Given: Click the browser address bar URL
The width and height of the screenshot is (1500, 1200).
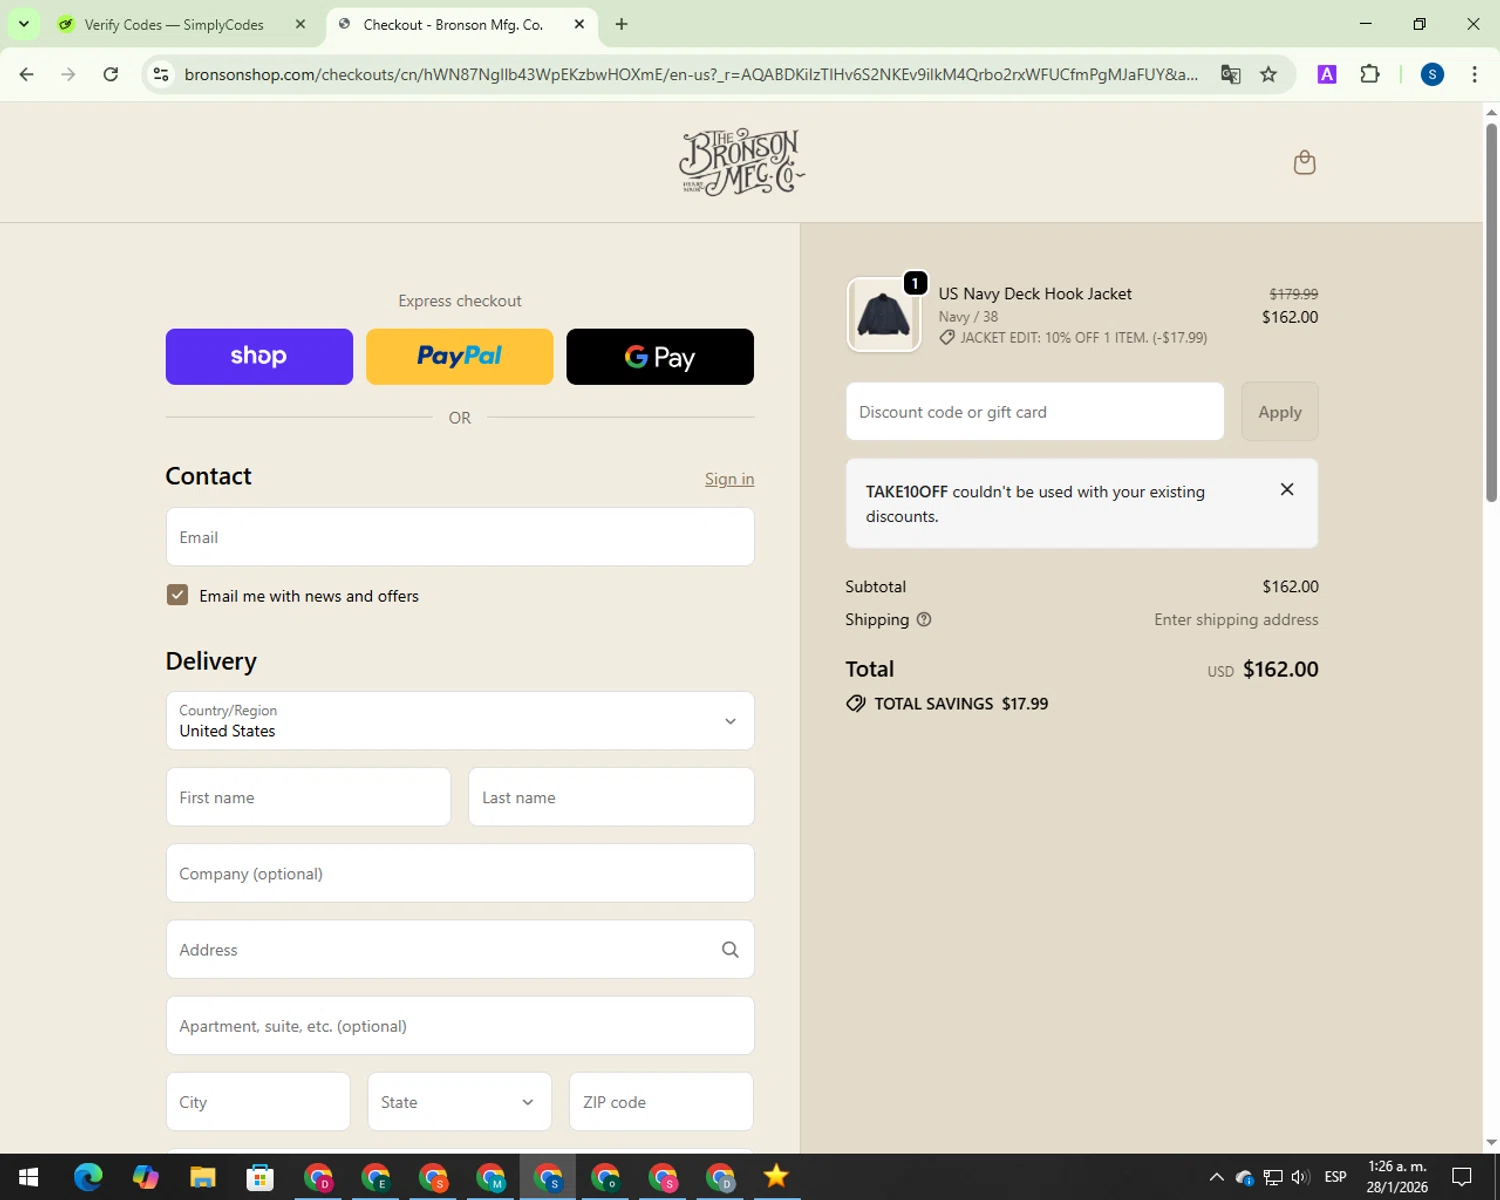Looking at the screenshot, I should click(x=690, y=74).
